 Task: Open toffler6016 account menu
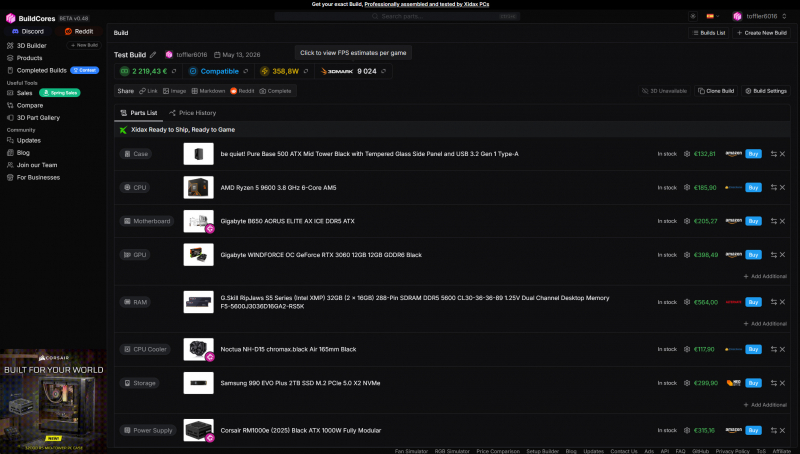[760, 16]
